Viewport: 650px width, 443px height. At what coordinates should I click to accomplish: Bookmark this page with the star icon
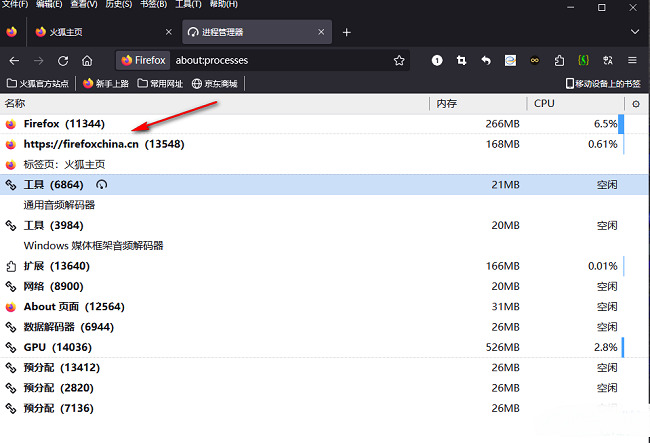pos(399,61)
